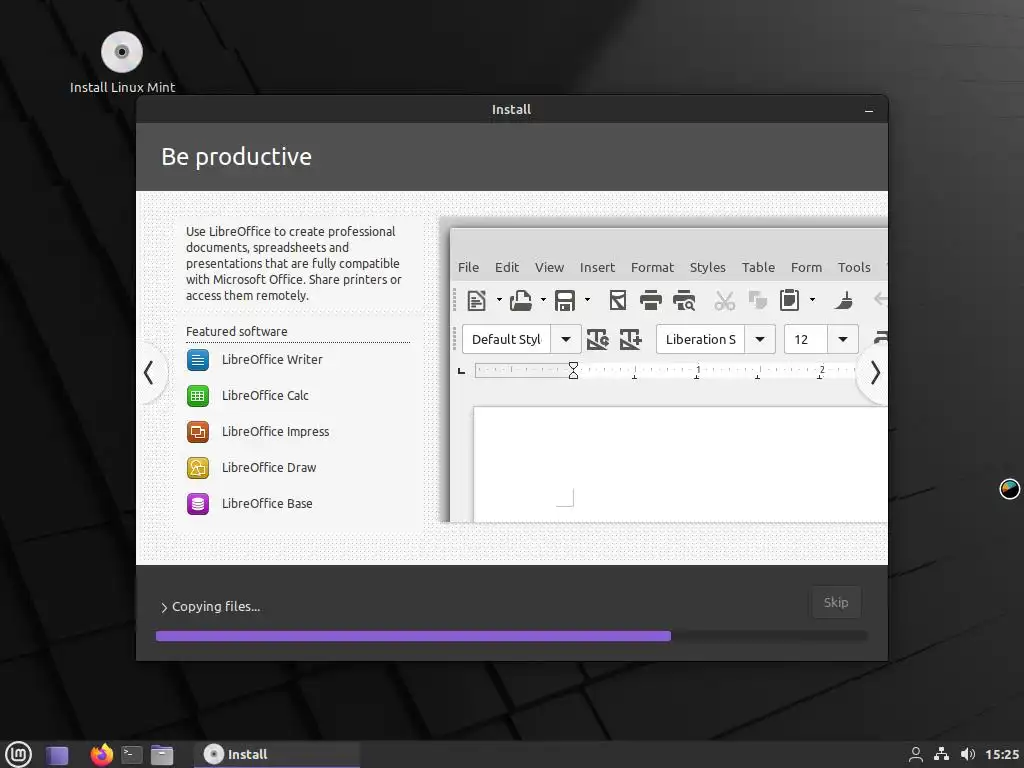Viewport: 1024px width, 768px height.
Task: Open the Table menu in preview
Action: point(758,268)
